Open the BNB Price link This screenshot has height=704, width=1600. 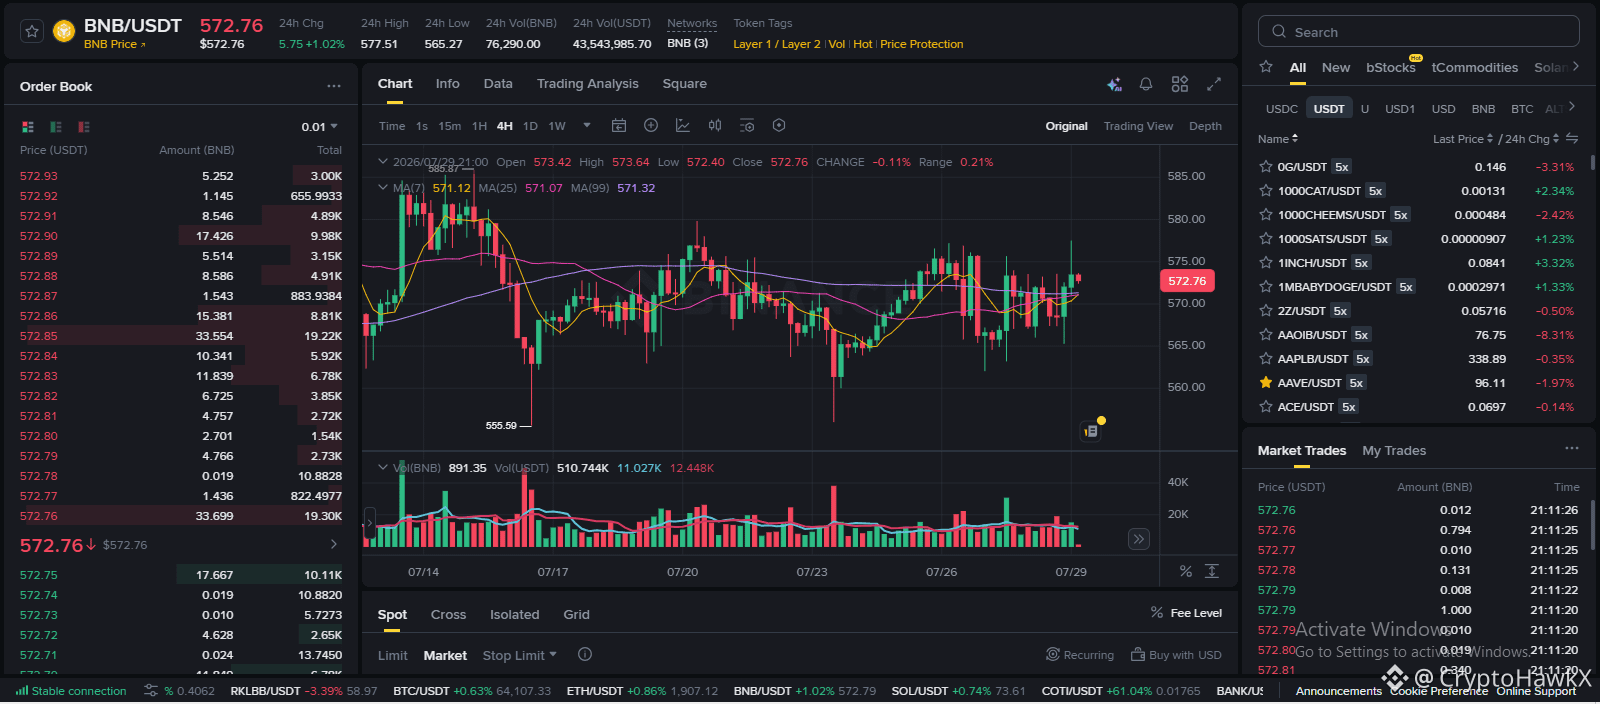(x=115, y=44)
